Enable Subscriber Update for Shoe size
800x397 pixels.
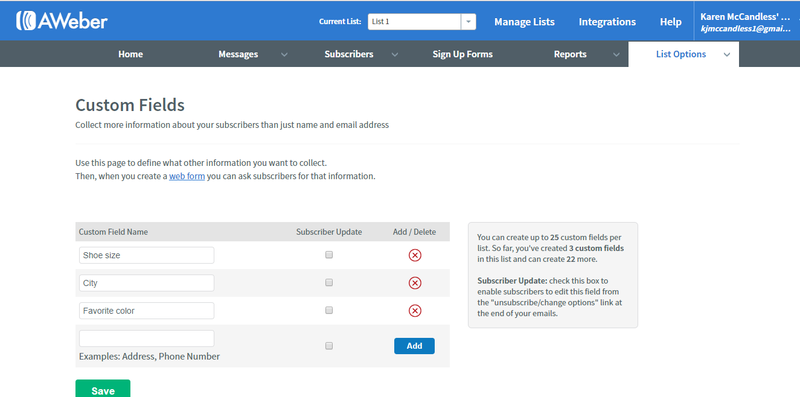[329, 255]
